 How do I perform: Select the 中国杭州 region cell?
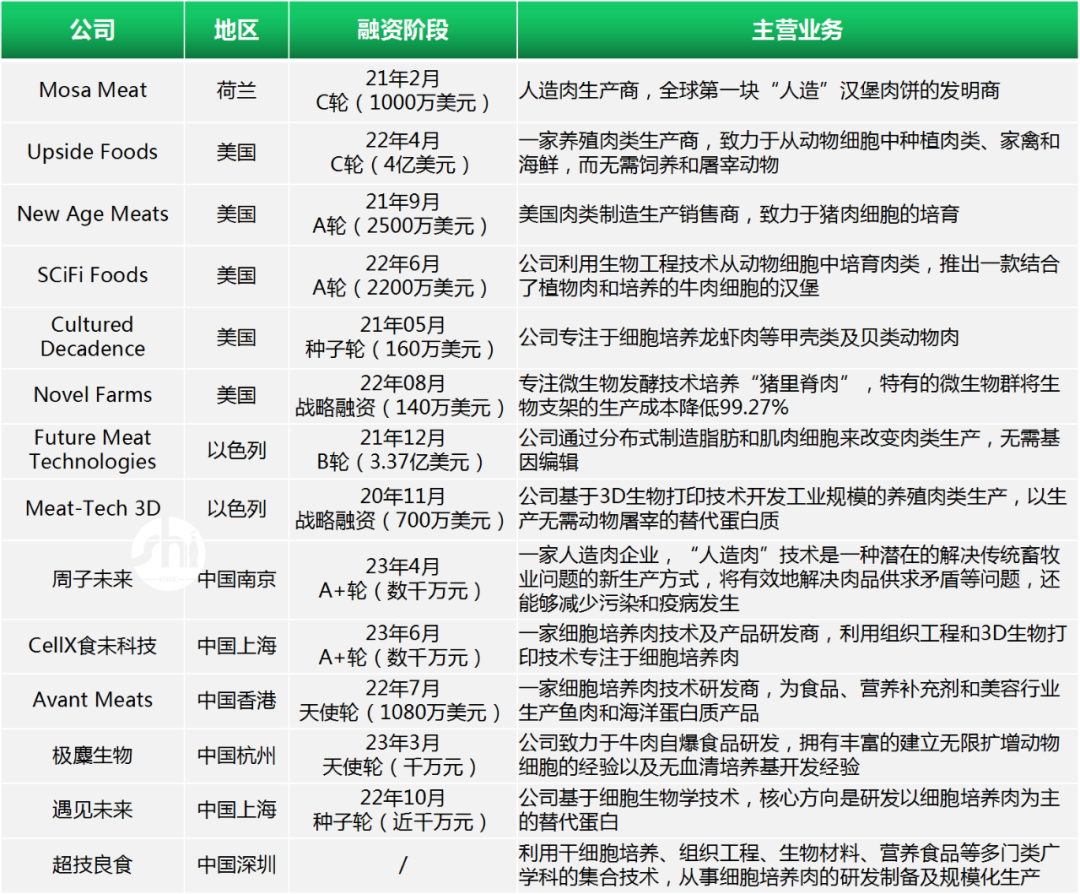[x=236, y=755]
